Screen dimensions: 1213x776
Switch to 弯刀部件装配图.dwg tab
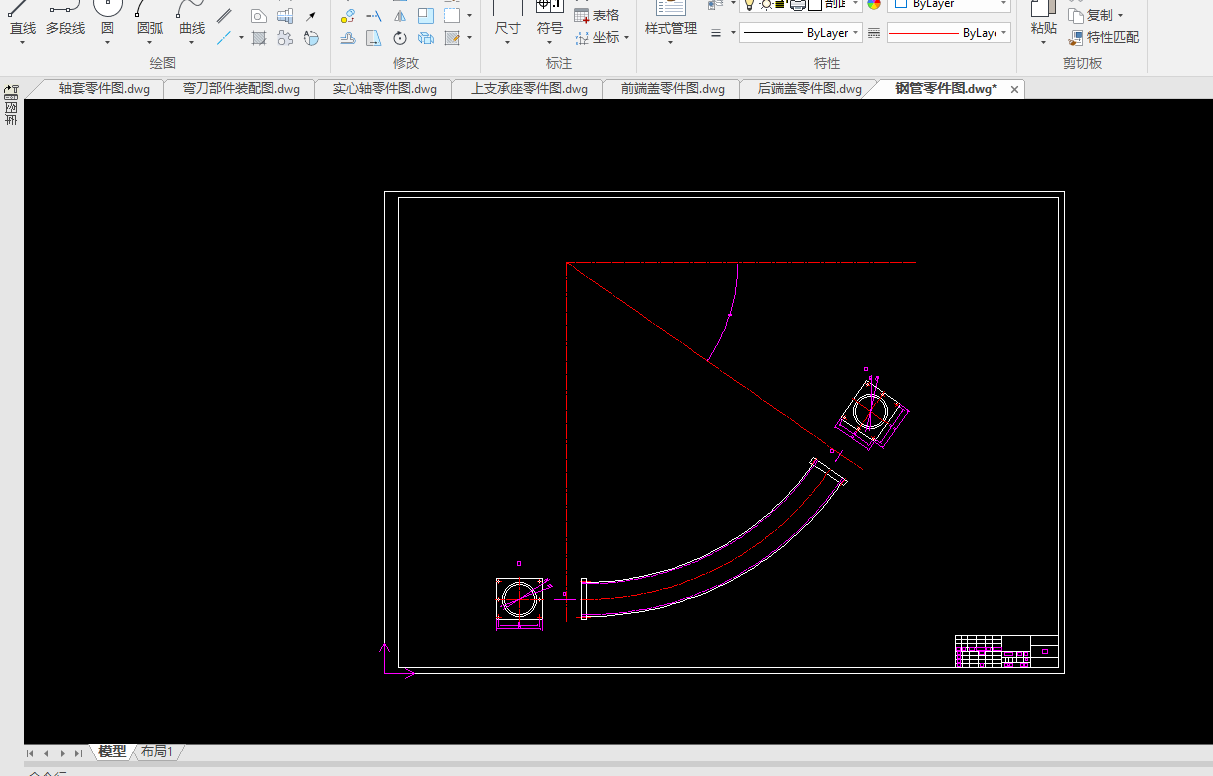pos(241,89)
